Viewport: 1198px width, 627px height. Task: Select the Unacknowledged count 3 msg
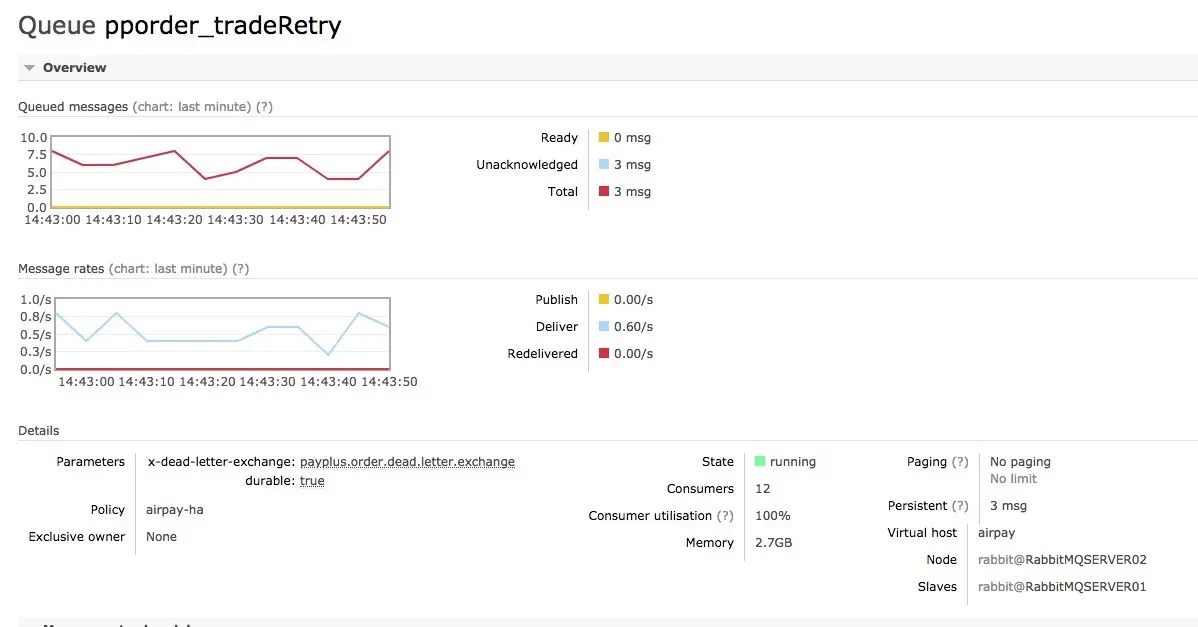(633, 165)
